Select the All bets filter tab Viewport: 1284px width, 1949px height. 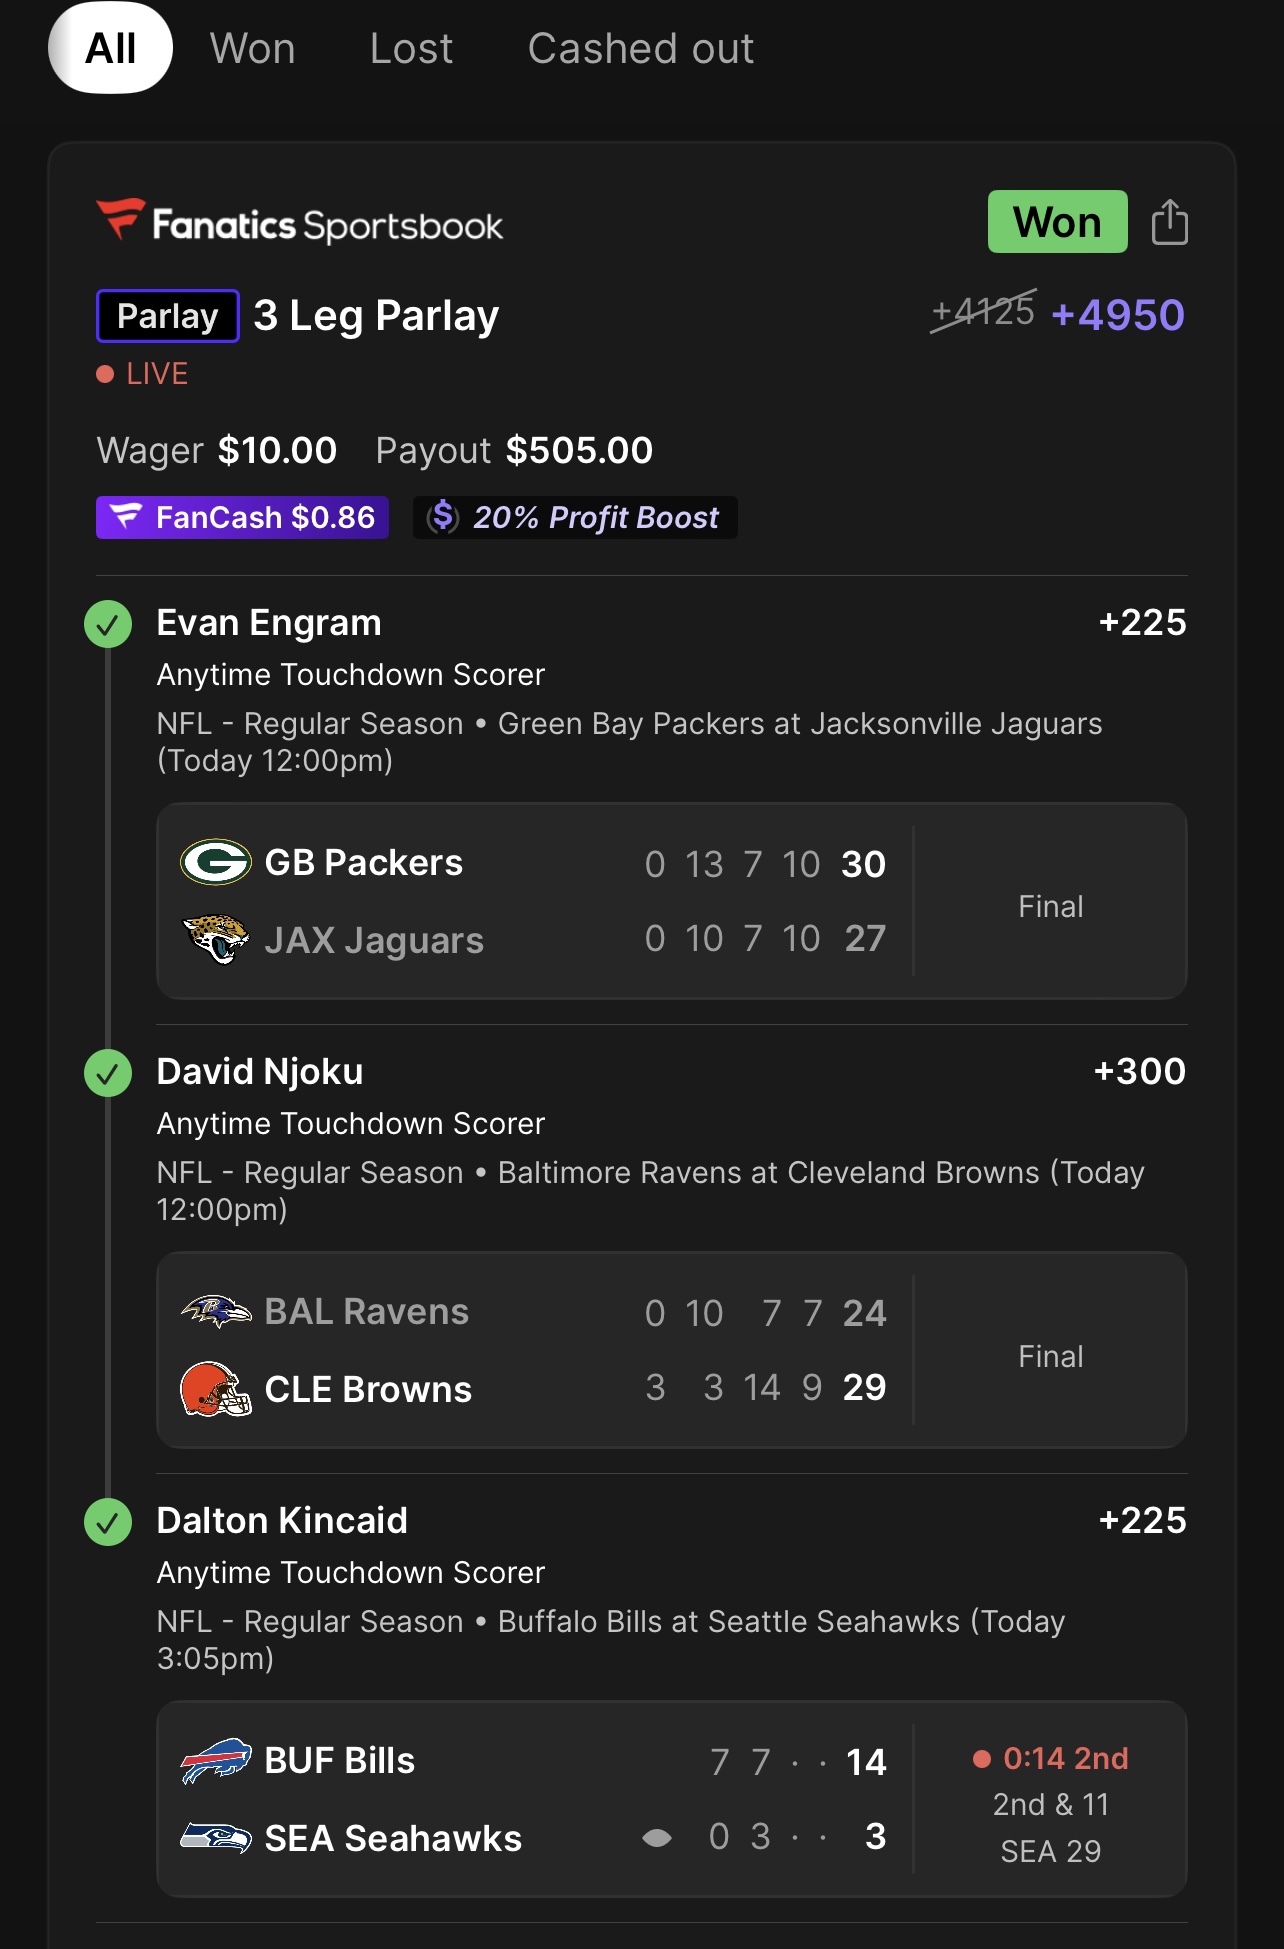[110, 48]
